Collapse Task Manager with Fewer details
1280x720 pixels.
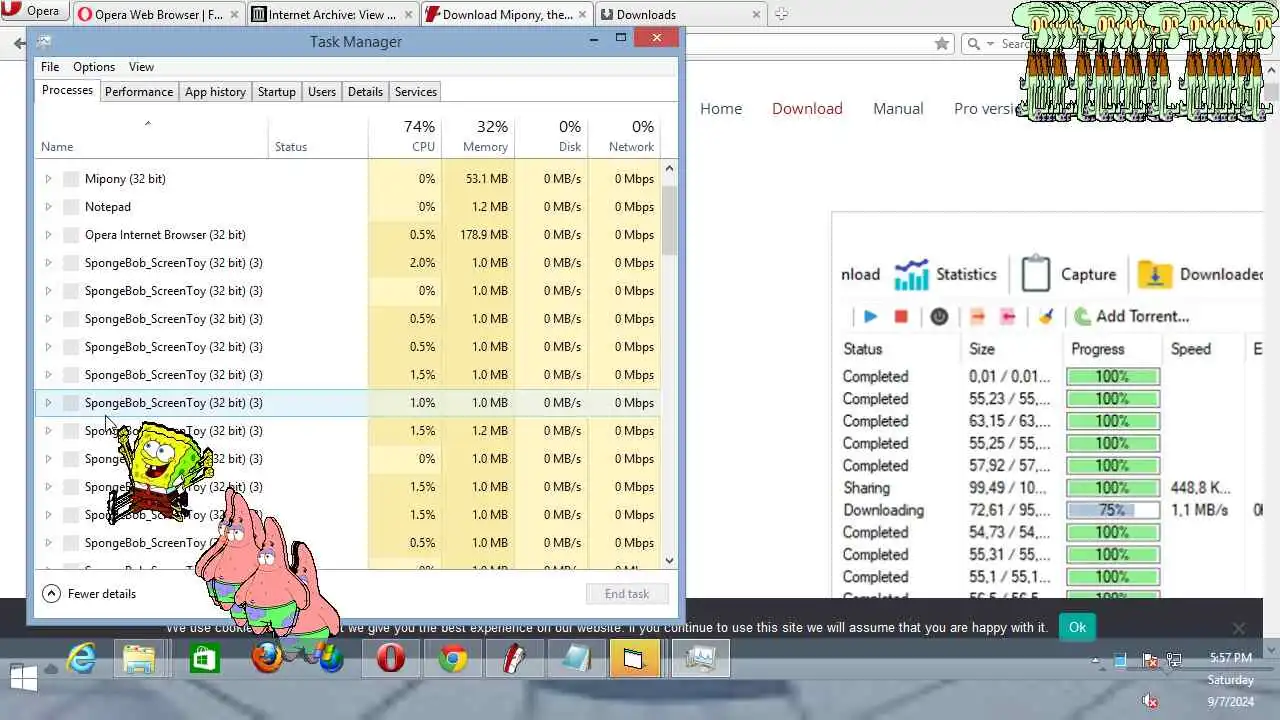tap(89, 593)
